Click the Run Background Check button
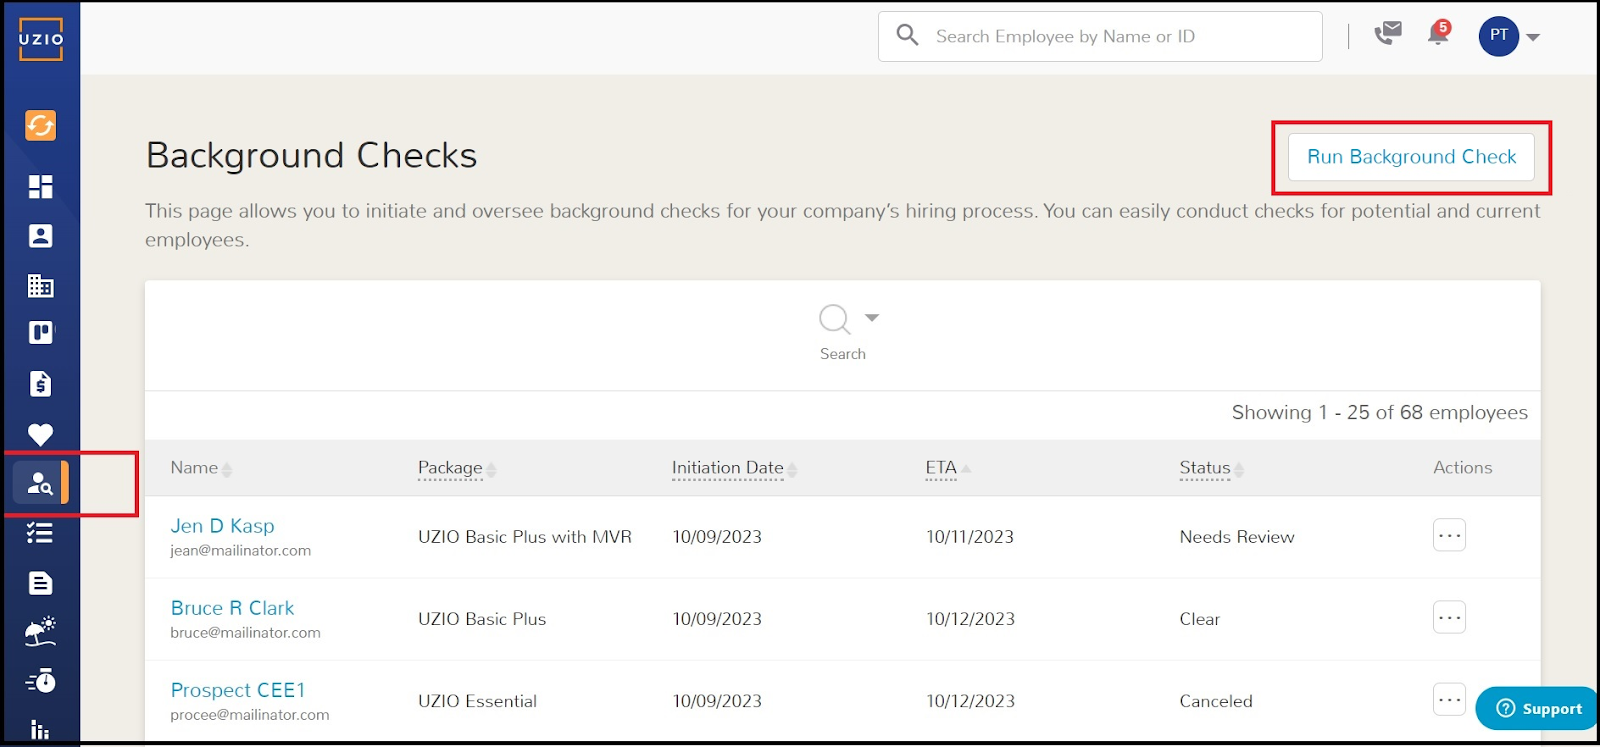 [x=1411, y=157]
